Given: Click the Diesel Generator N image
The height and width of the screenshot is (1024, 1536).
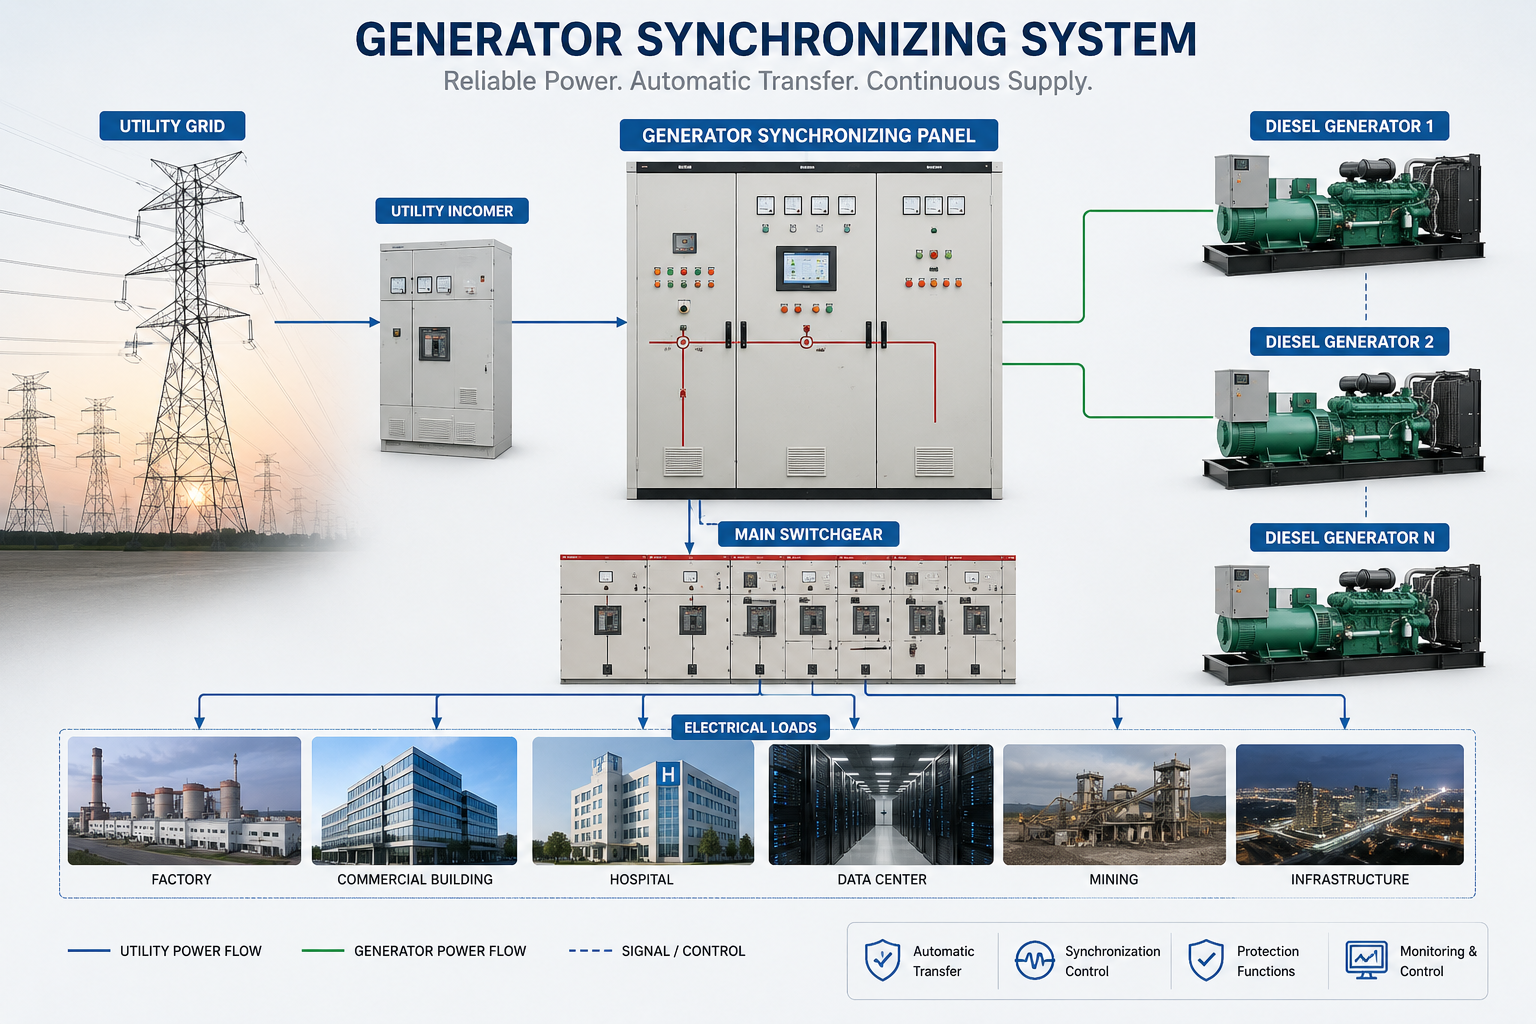Looking at the screenshot, I should coord(1344,623).
